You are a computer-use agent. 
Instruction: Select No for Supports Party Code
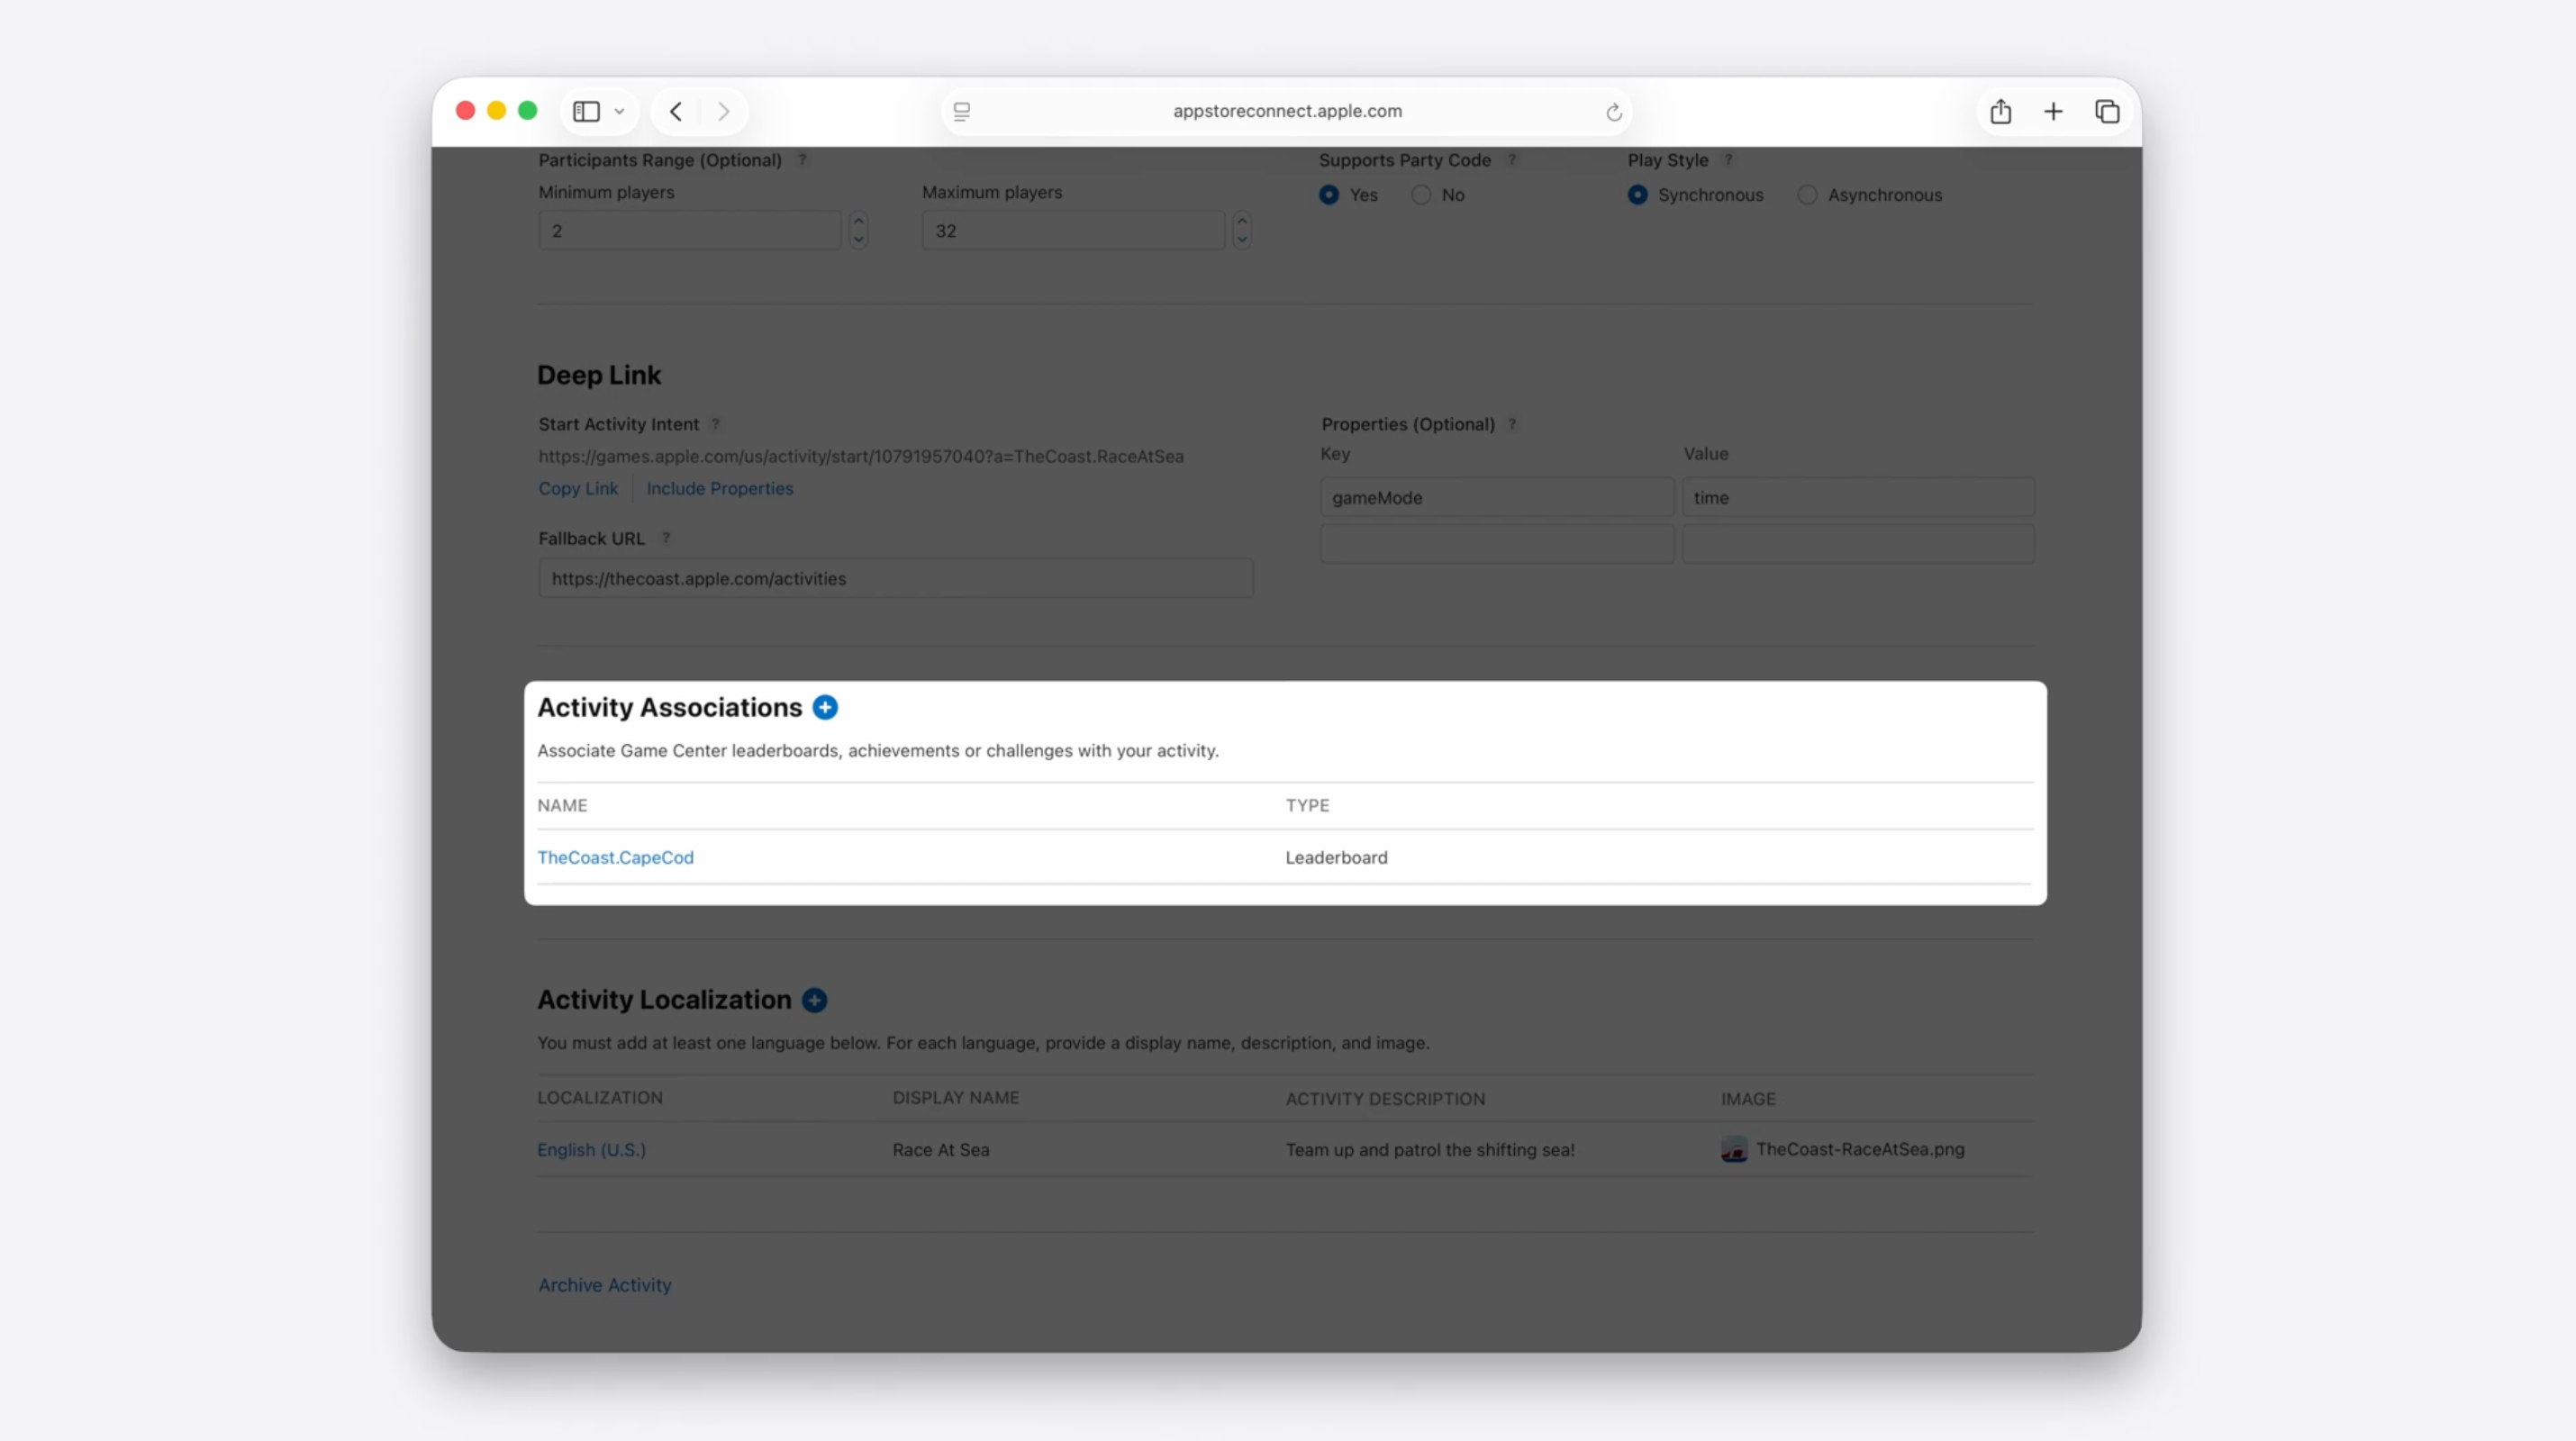tap(1421, 195)
